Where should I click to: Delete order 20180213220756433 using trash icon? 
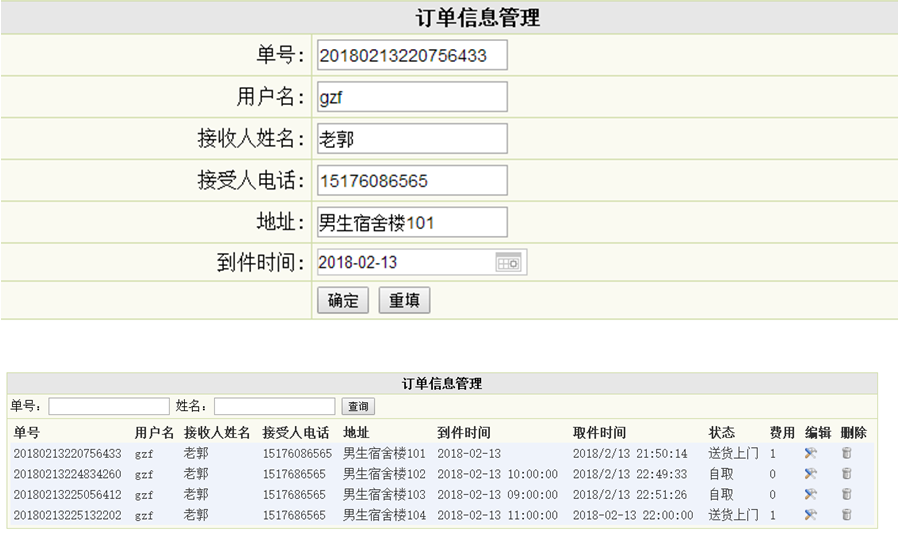pyautogui.click(x=846, y=453)
